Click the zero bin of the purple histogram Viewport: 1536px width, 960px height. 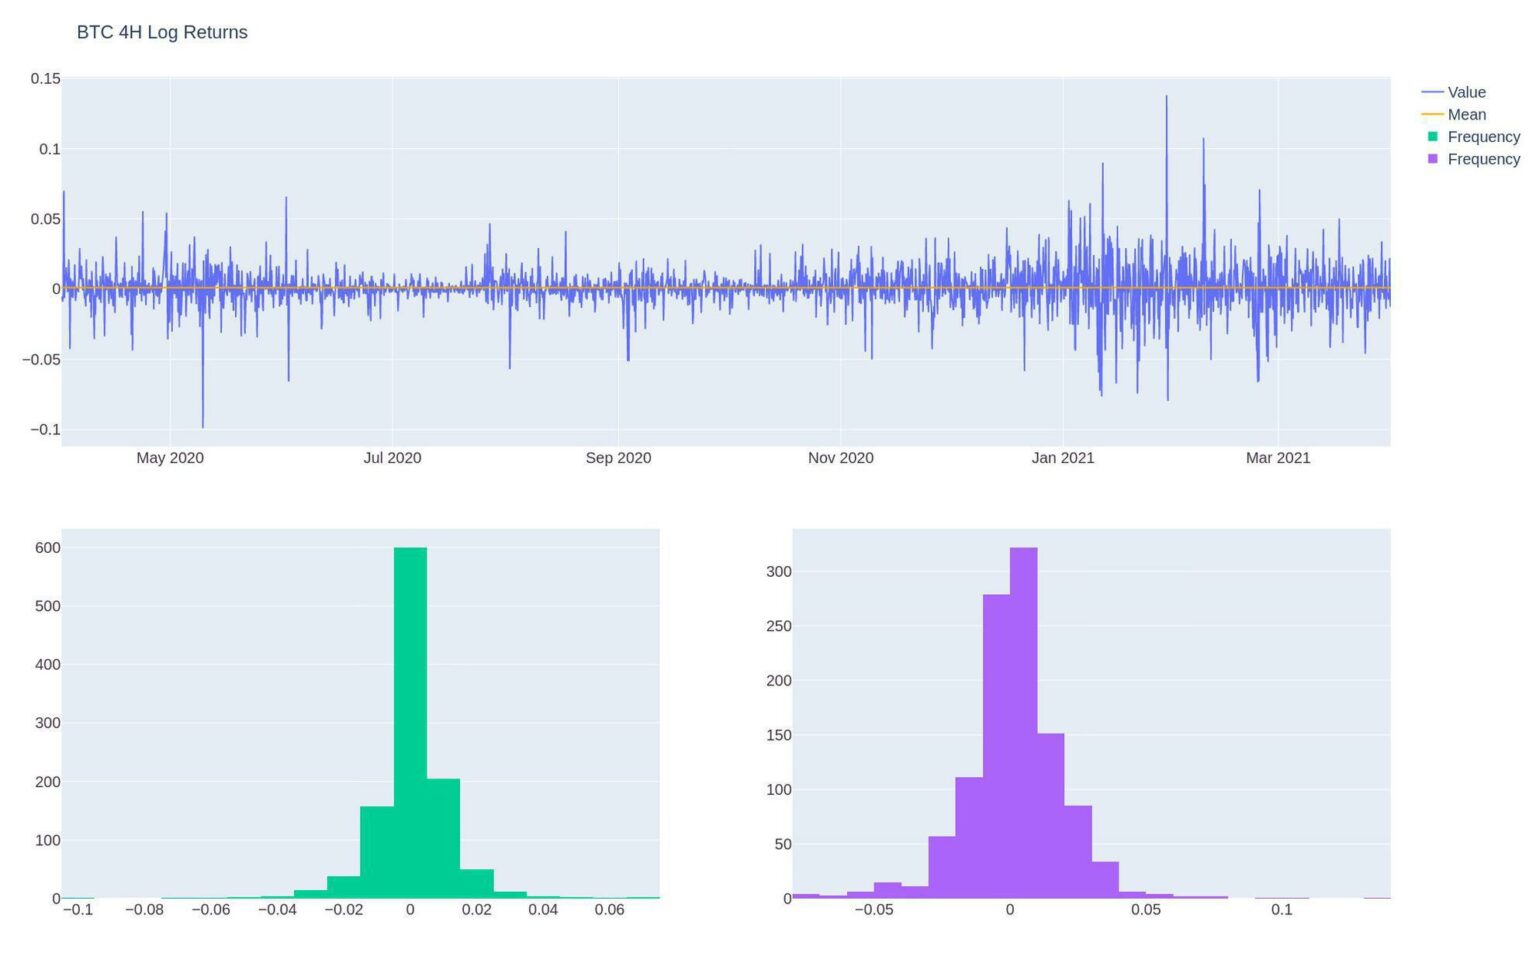coord(1022,720)
